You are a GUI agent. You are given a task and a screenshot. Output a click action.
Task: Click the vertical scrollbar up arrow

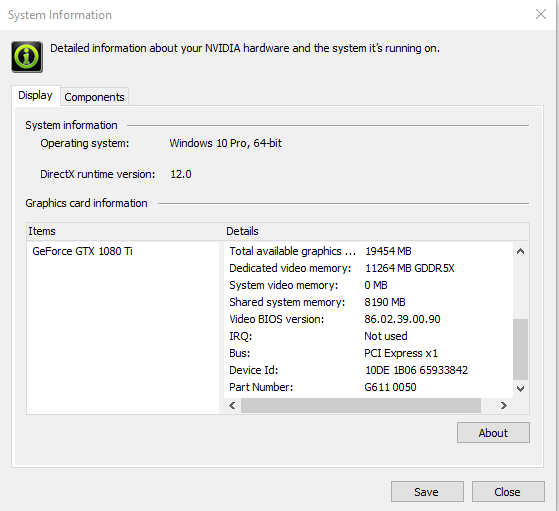click(520, 251)
